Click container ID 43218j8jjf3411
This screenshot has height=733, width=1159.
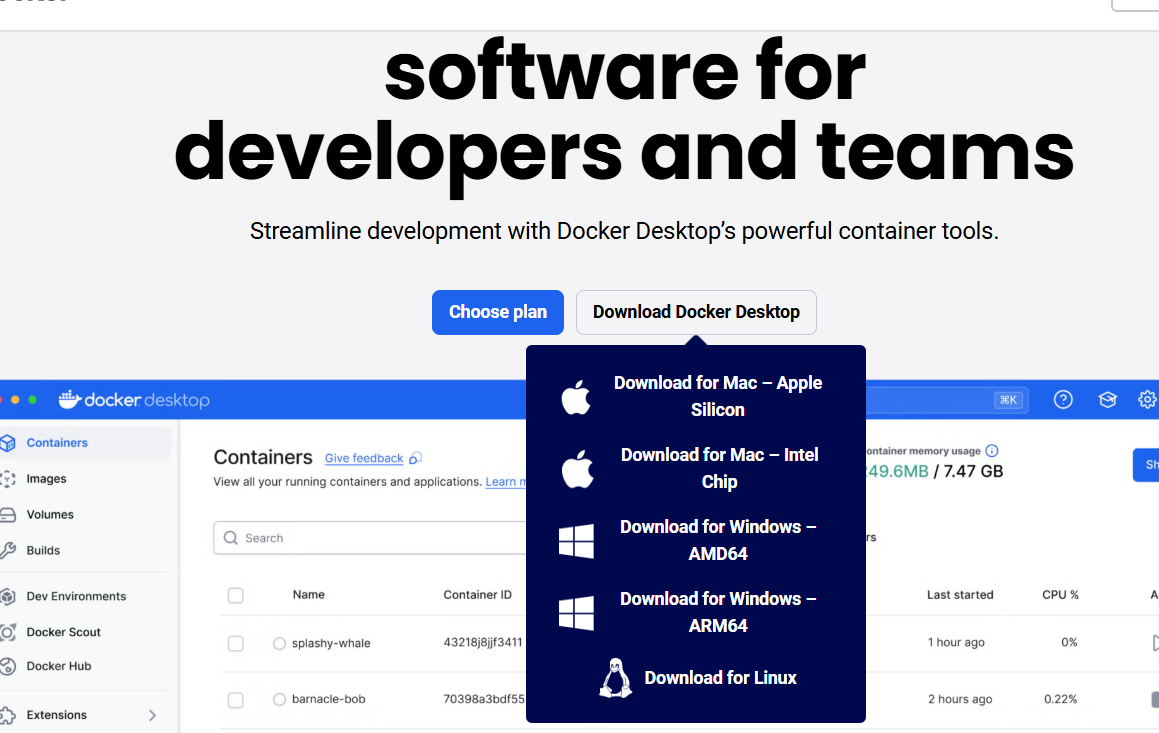tap(483, 643)
